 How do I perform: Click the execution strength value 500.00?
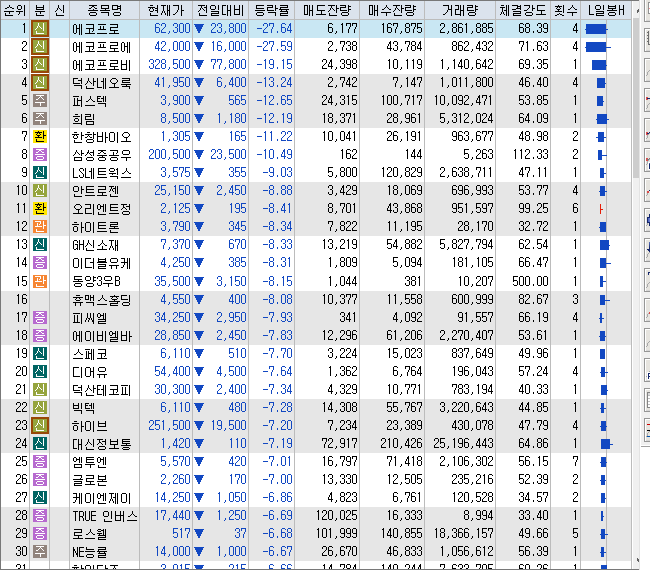coord(530,281)
